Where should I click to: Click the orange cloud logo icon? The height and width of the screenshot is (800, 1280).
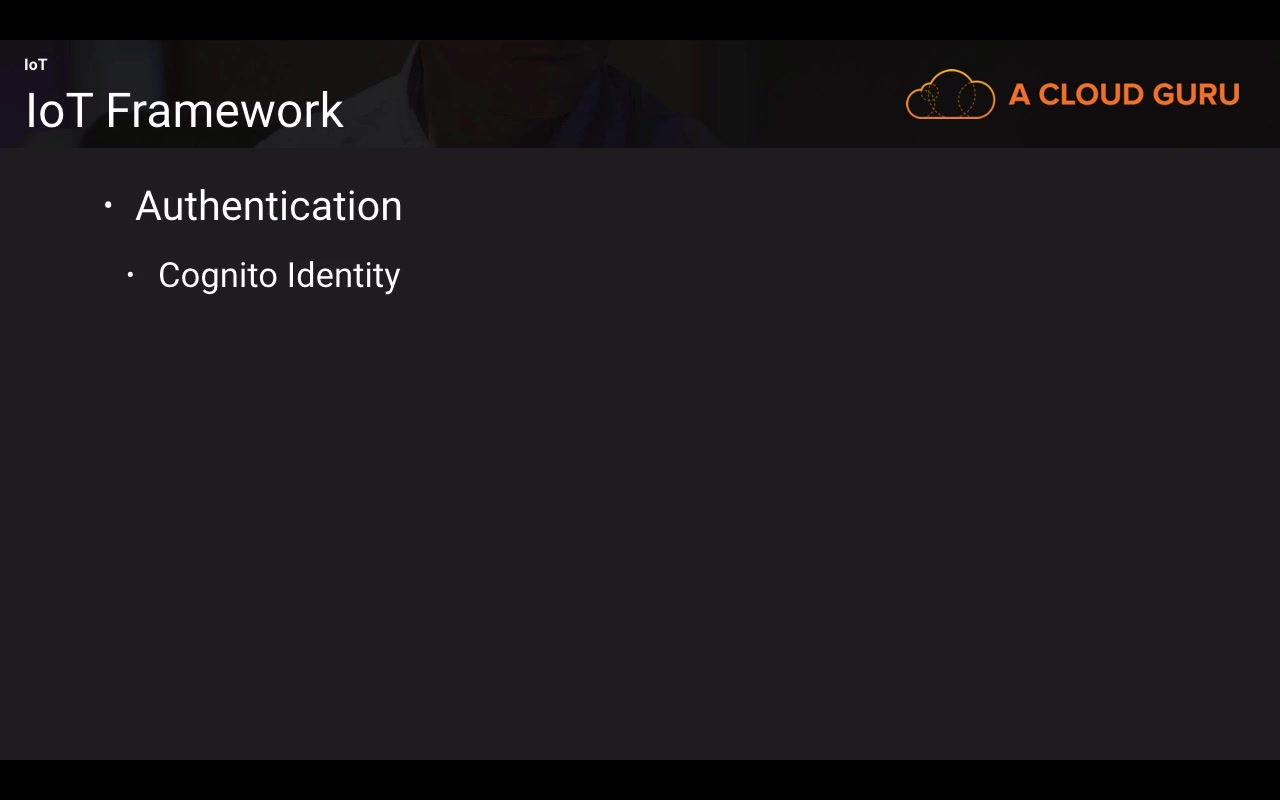pos(950,94)
